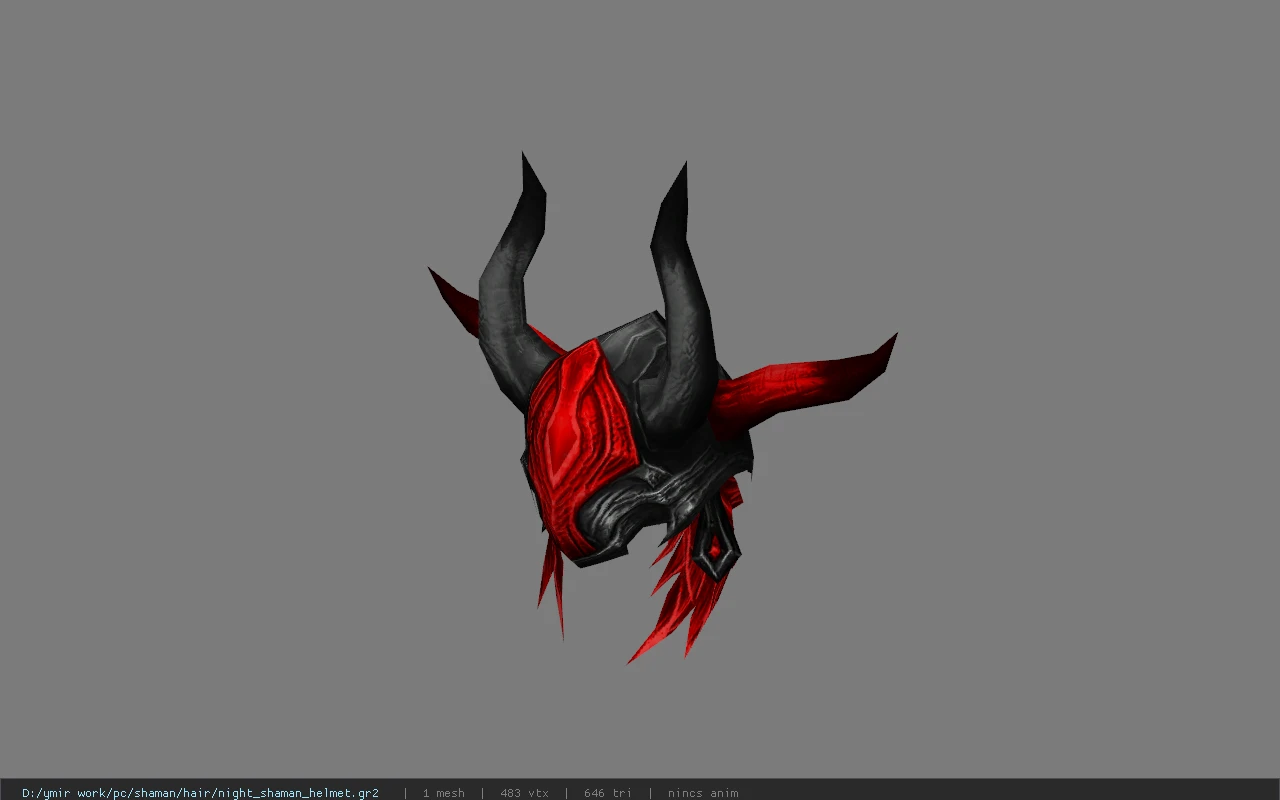Click the 'nincs anim' status text
This screenshot has width=1280, height=800.
coord(703,792)
